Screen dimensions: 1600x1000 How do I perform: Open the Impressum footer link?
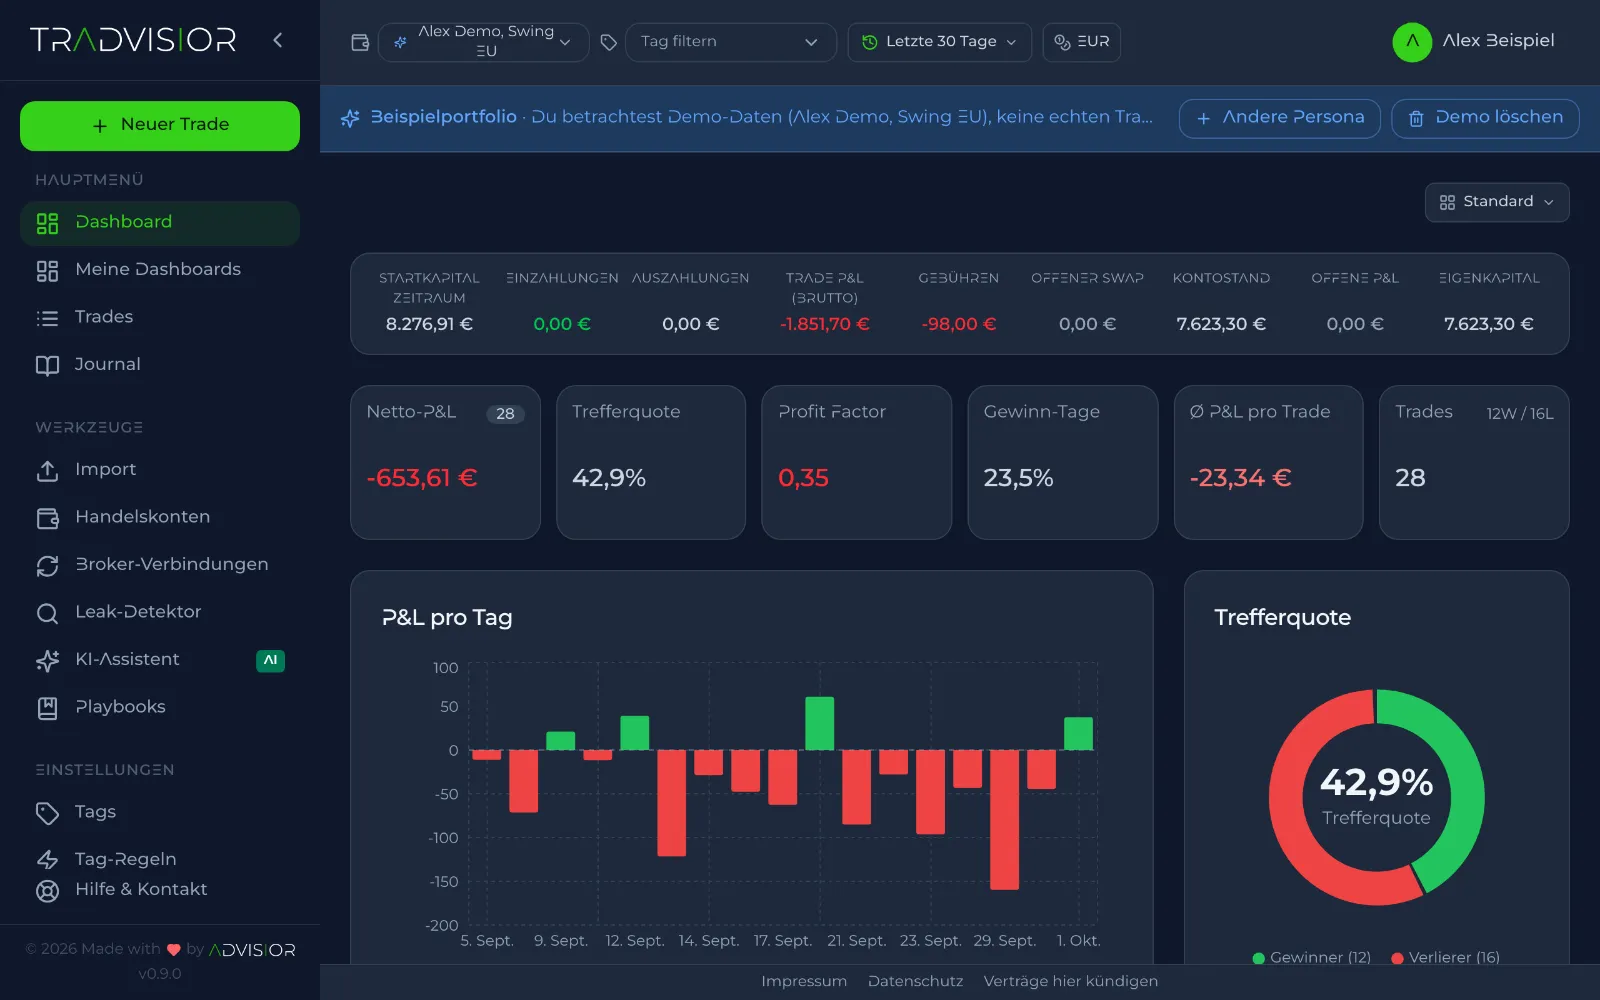(804, 981)
